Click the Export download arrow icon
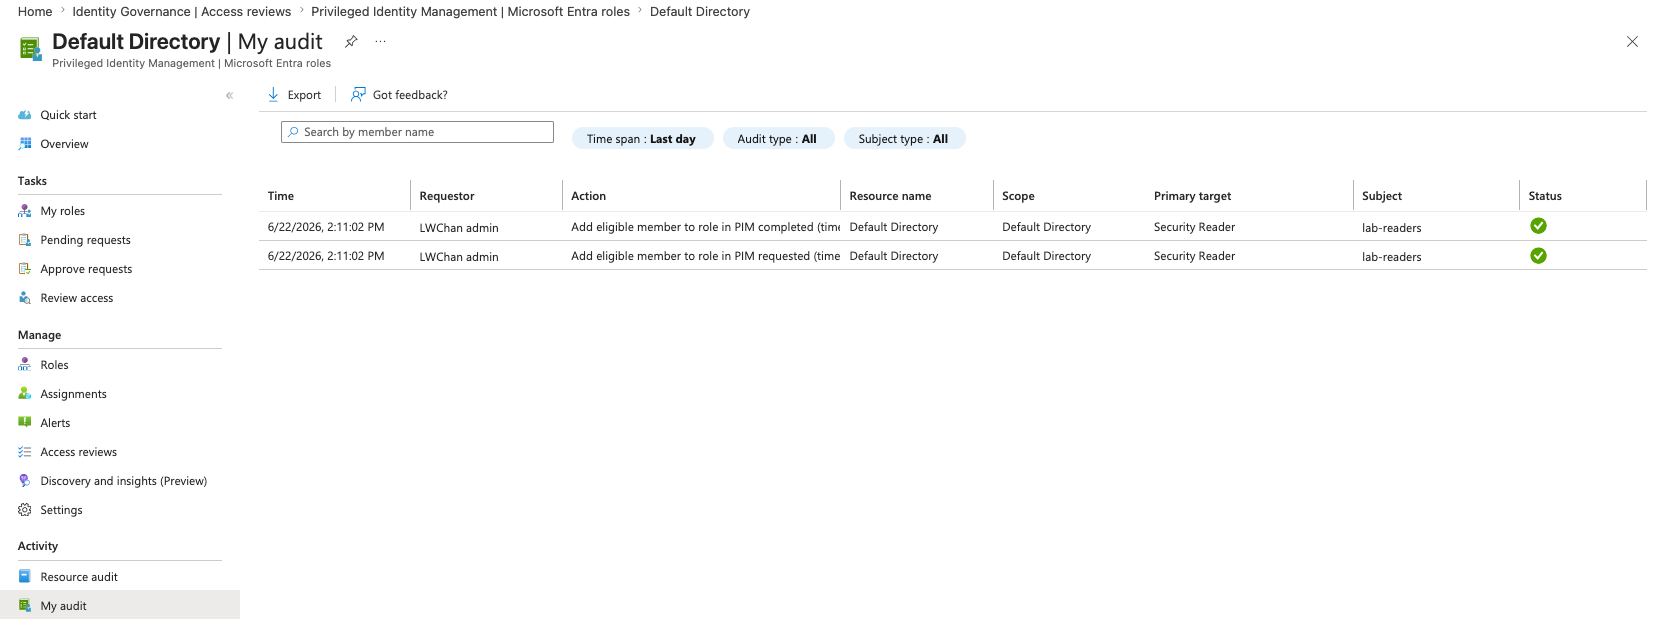Screen dimensions: 1665x623 tap(273, 95)
